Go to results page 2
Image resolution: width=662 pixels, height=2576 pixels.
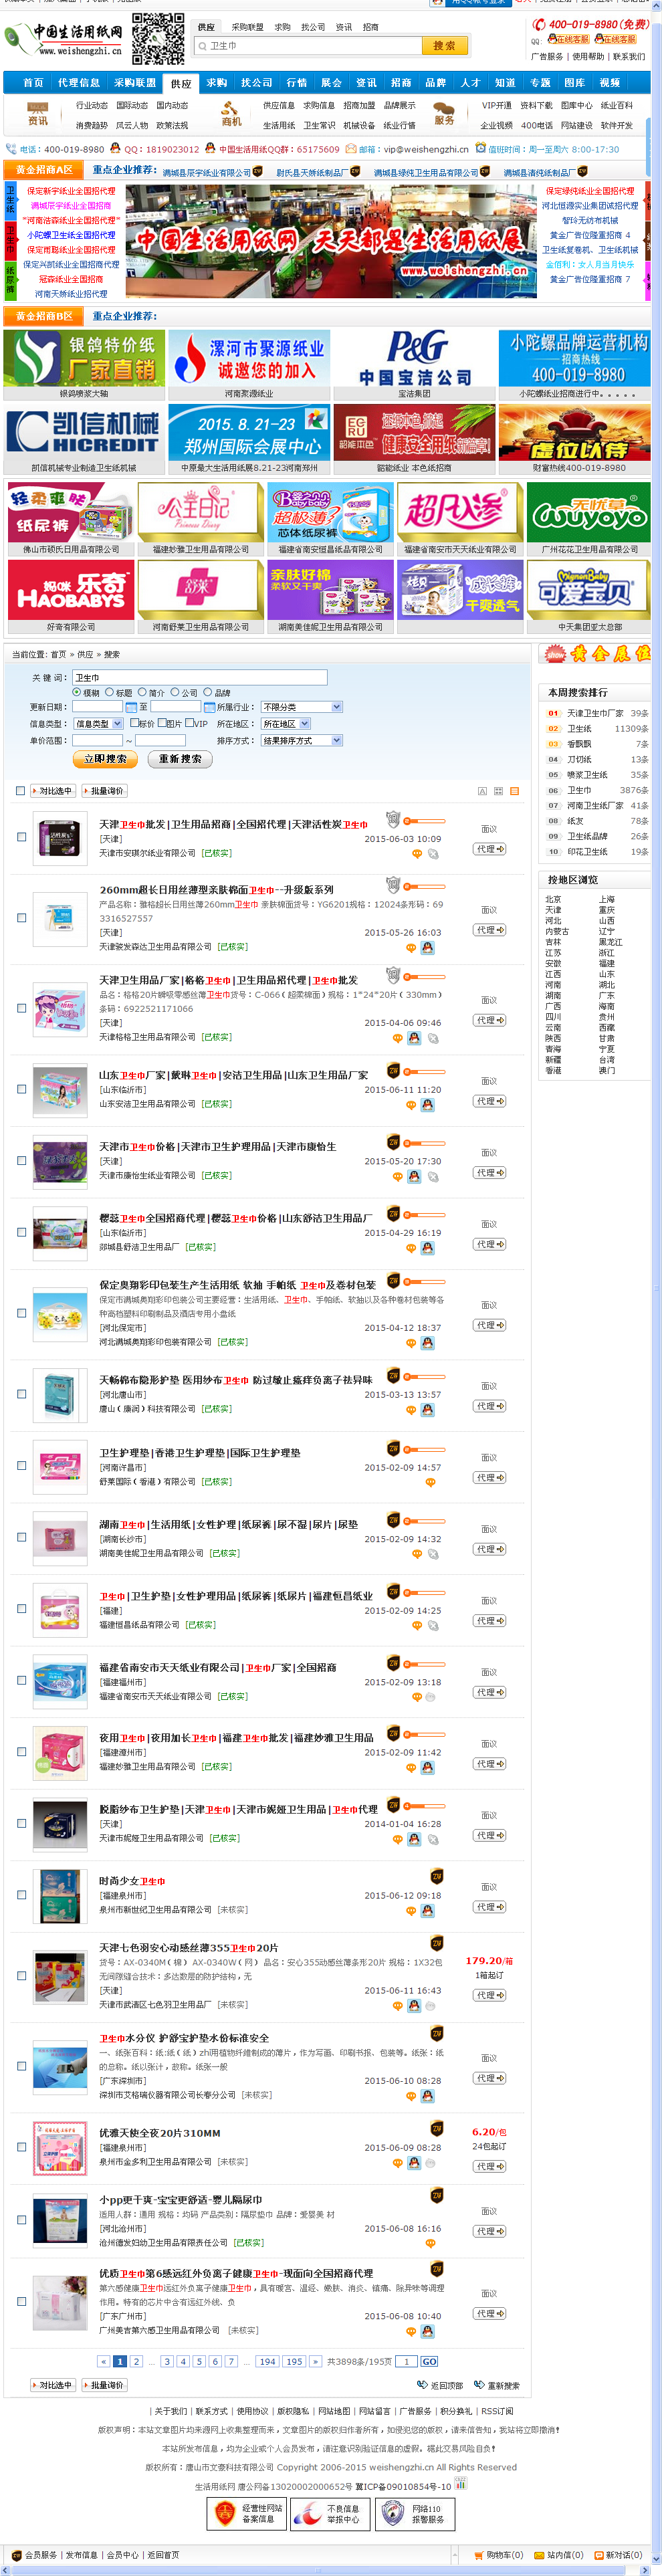[x=137, y=2362]
